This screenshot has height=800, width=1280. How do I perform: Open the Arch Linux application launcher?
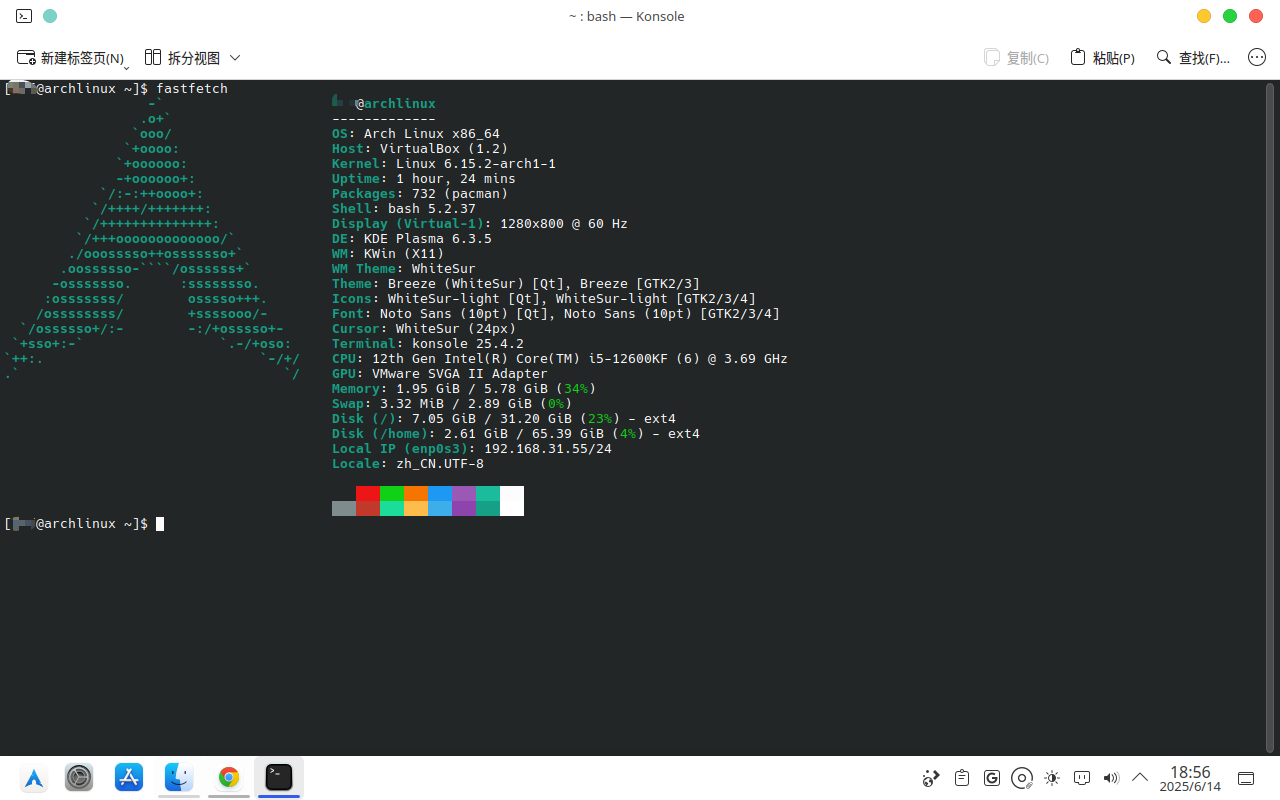pos(34,778)
